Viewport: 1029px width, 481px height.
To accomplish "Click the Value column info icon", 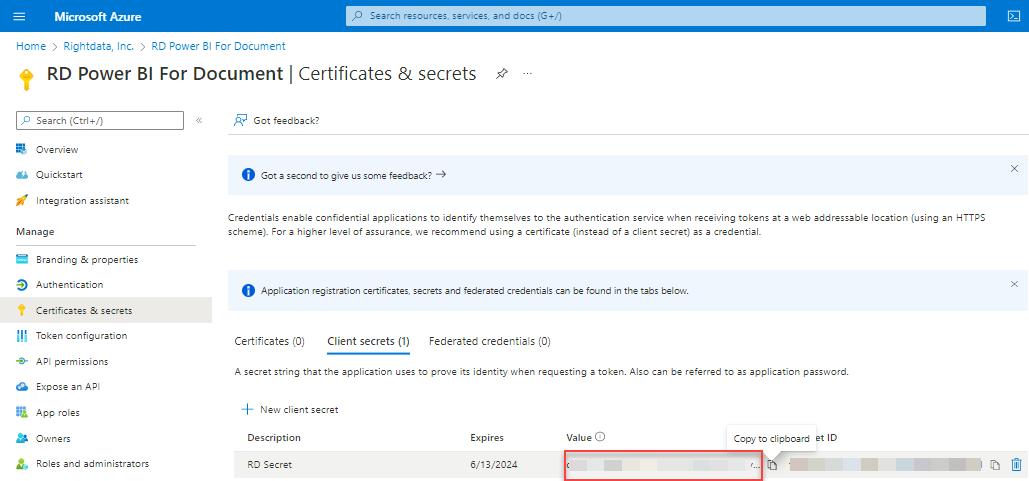I will [x=600, y=437].
